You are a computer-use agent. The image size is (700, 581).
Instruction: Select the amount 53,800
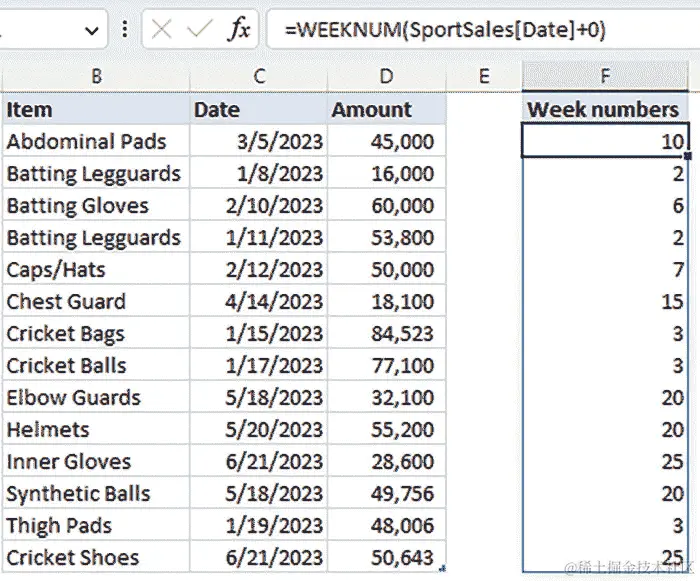pyautogui.click(x=387, y=238)
